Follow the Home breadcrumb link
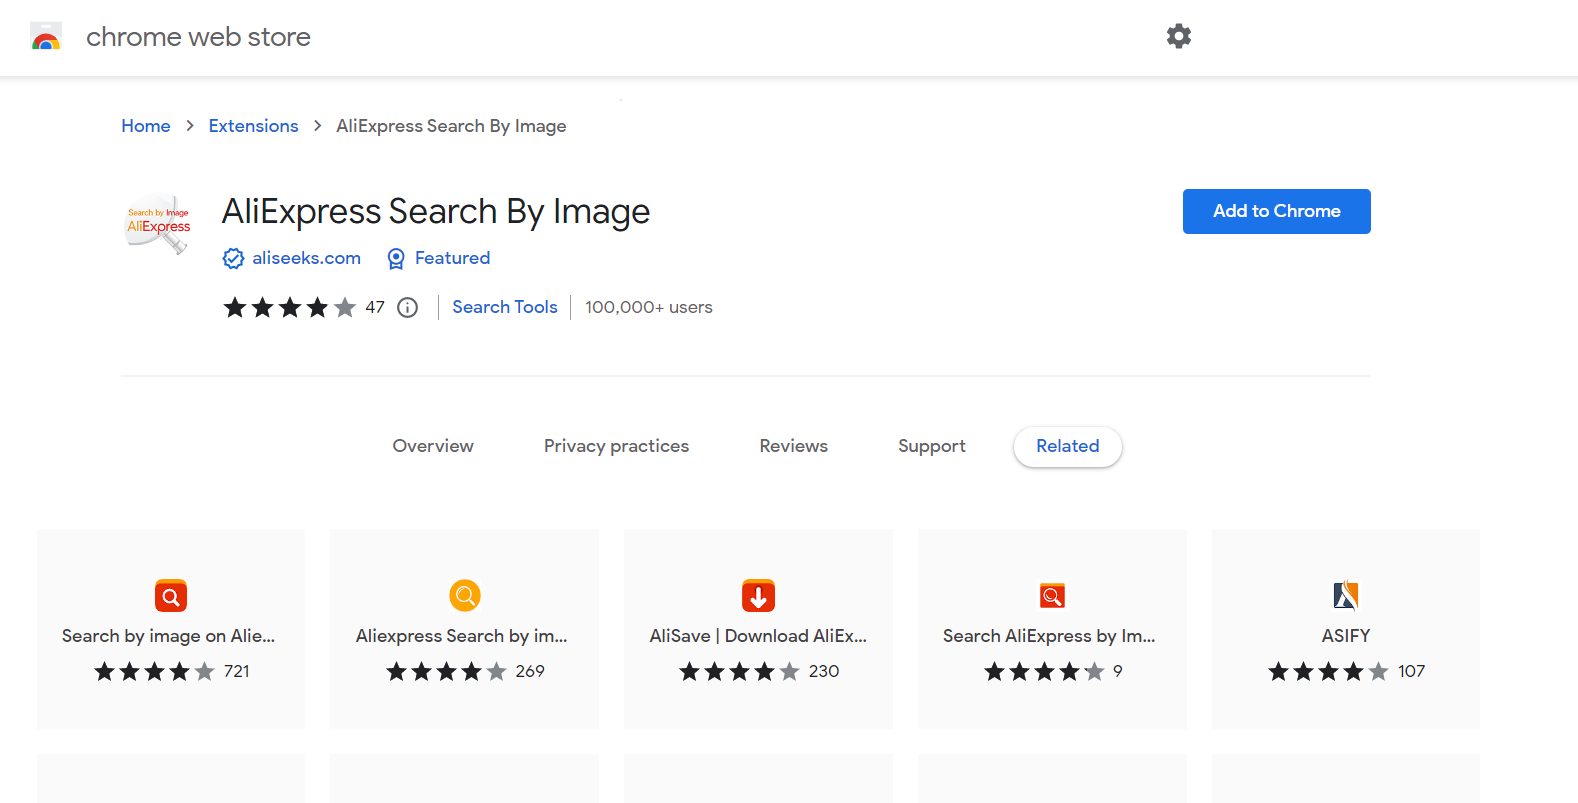This screenshot has height=803, width=1578. pyautogui.click(x=146, y=126)
